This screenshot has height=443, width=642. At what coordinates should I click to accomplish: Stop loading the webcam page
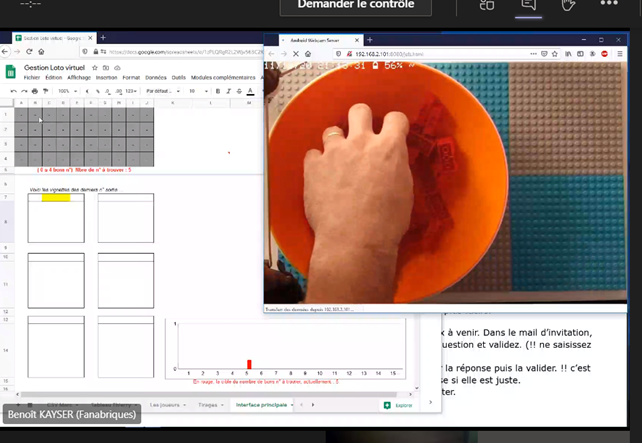click(x=296, y=54)
